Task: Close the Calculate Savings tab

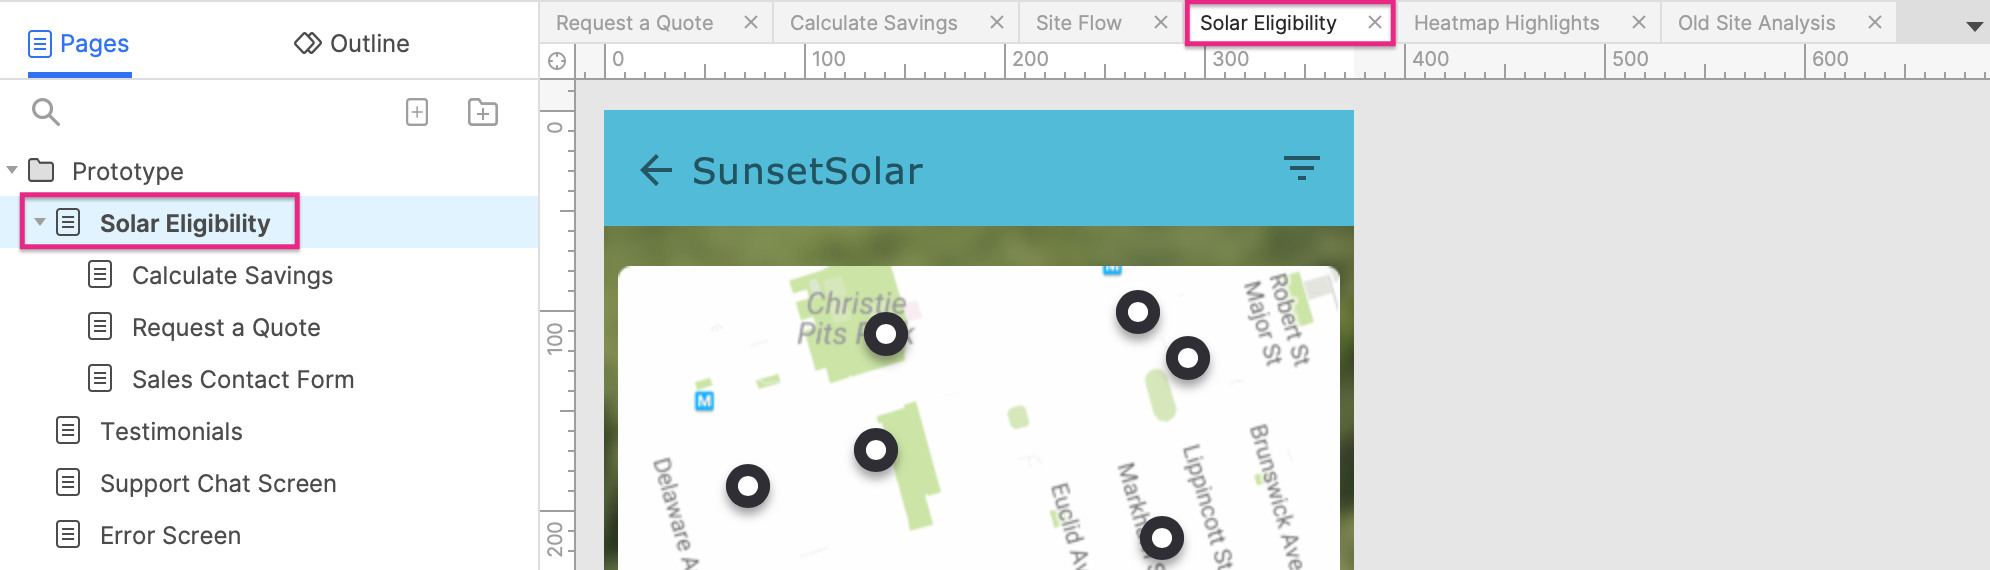Action: pos(997,22)
